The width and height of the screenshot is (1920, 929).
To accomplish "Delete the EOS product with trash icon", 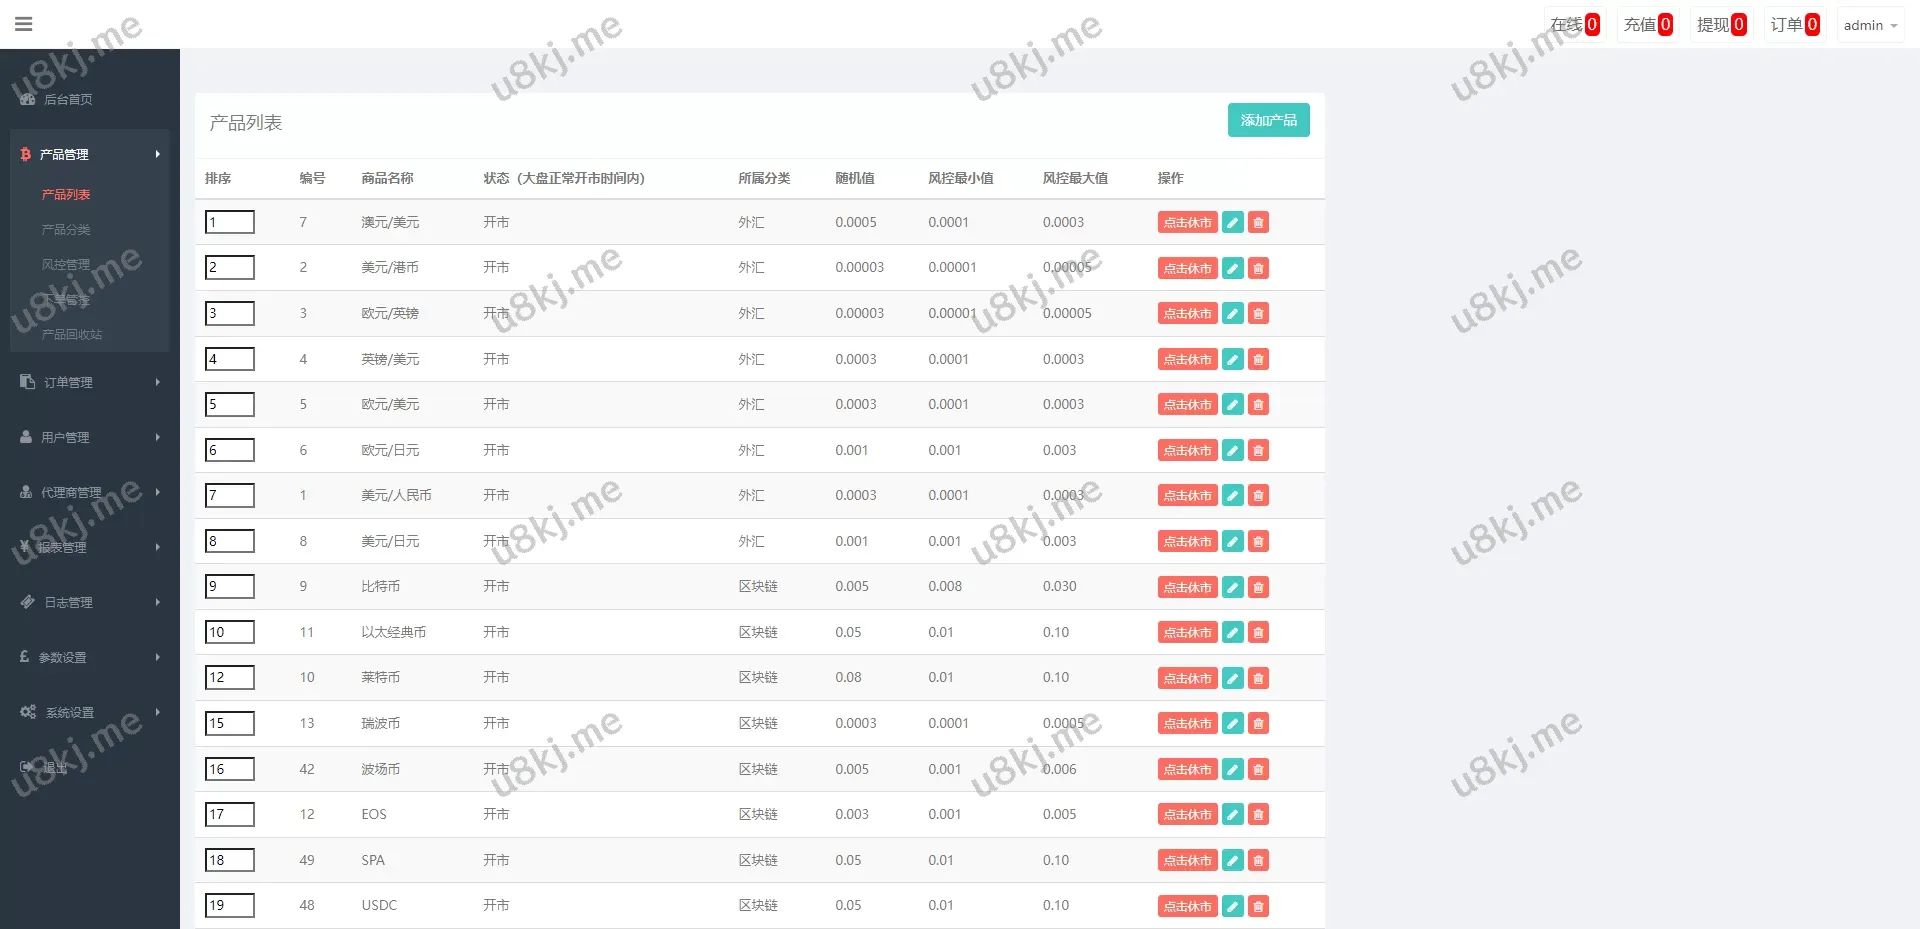I will [x=1259, y=815].
